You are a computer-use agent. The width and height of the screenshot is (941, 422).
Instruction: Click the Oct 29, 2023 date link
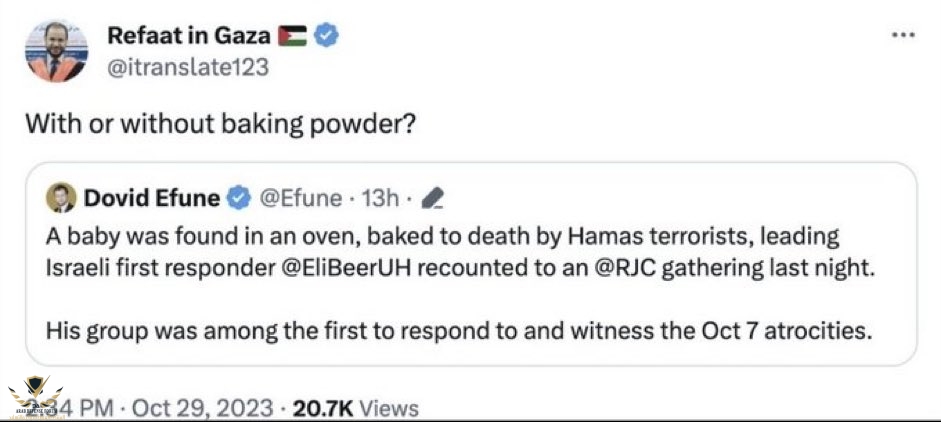[x=201, y=408]
